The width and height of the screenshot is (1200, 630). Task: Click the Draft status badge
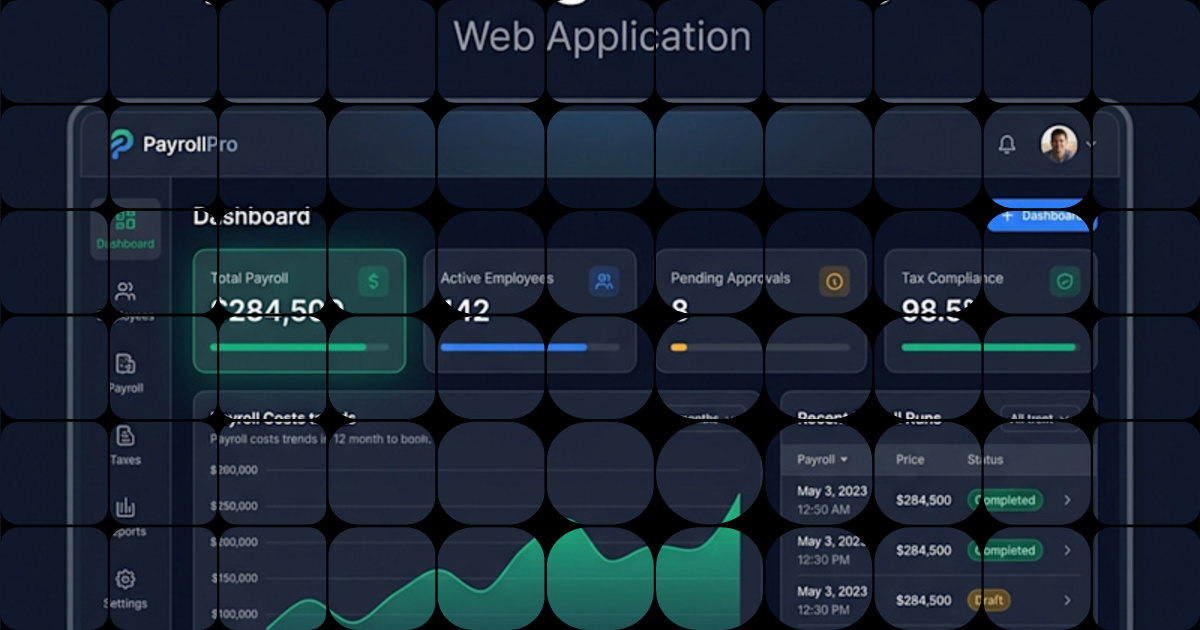click(x=988, y=600)
